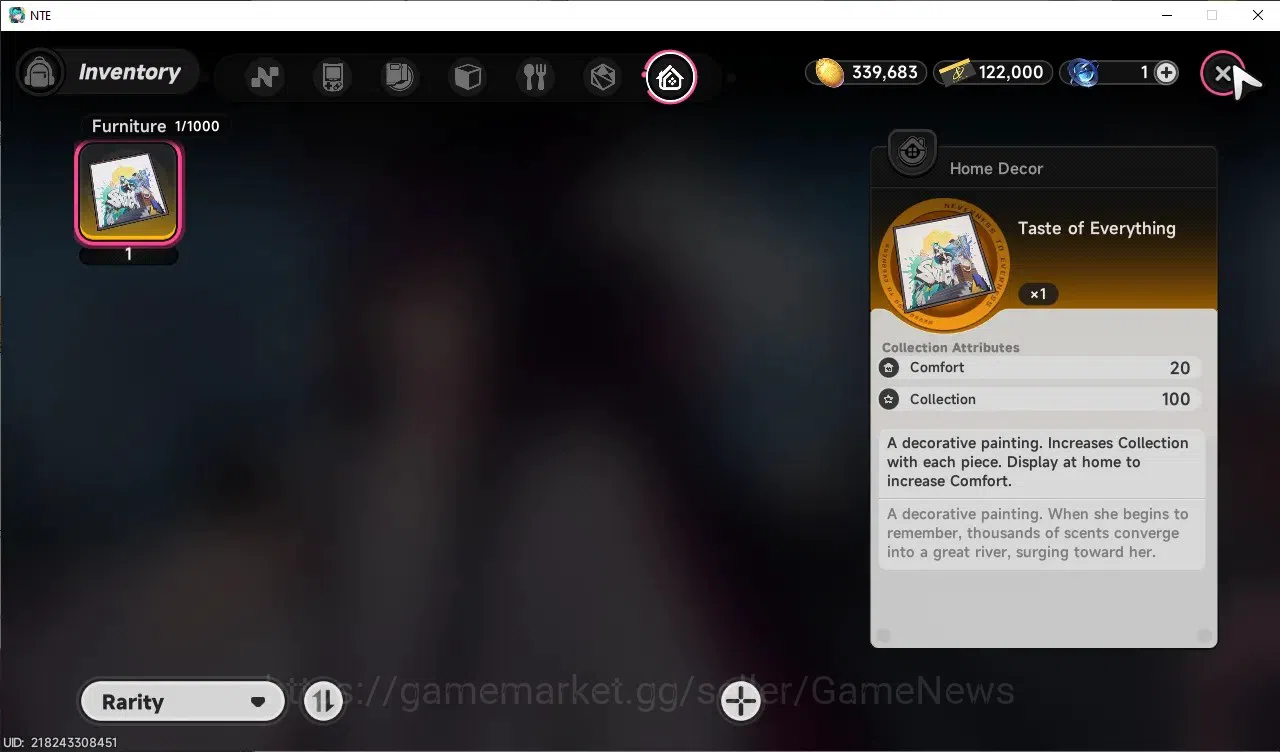The height and width of the screenshot is (752, 1280).
Task: Click the gold coin currency counter
Action: click(865, 72)
